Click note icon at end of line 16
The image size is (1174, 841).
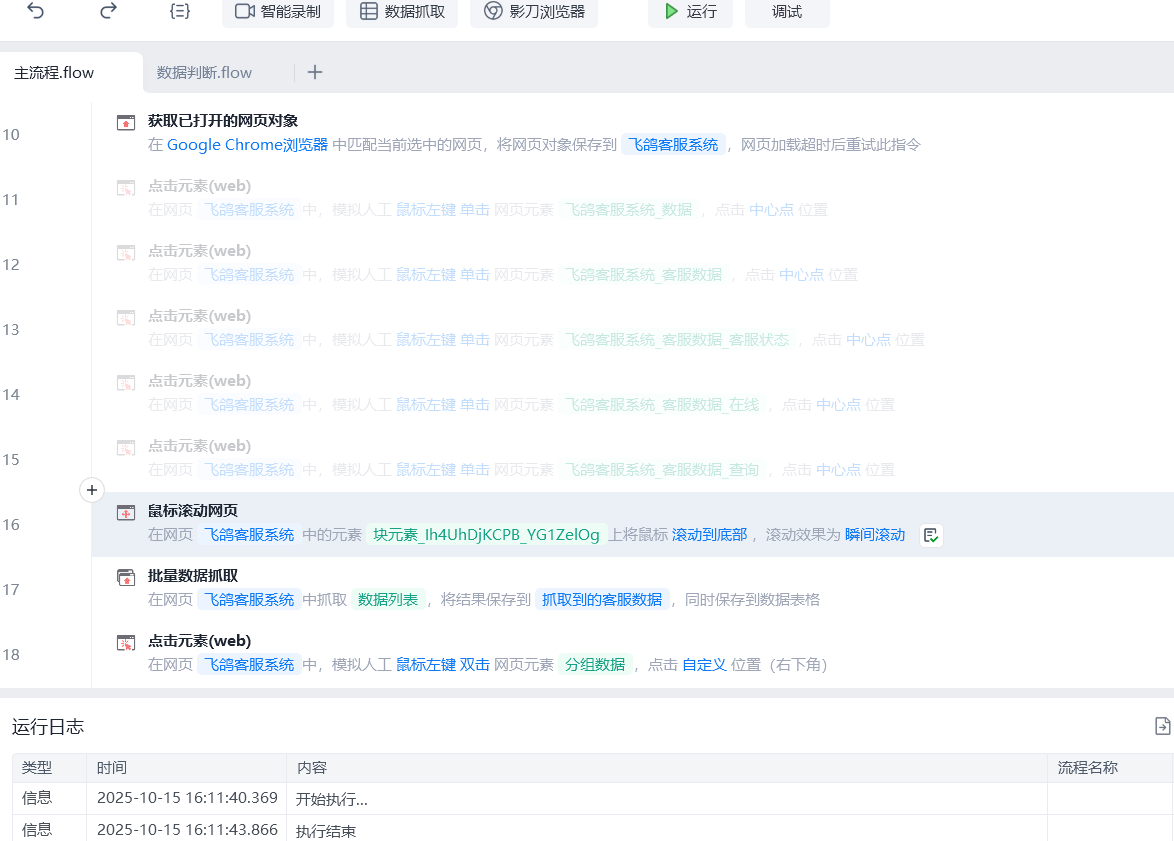coord(931,535)
